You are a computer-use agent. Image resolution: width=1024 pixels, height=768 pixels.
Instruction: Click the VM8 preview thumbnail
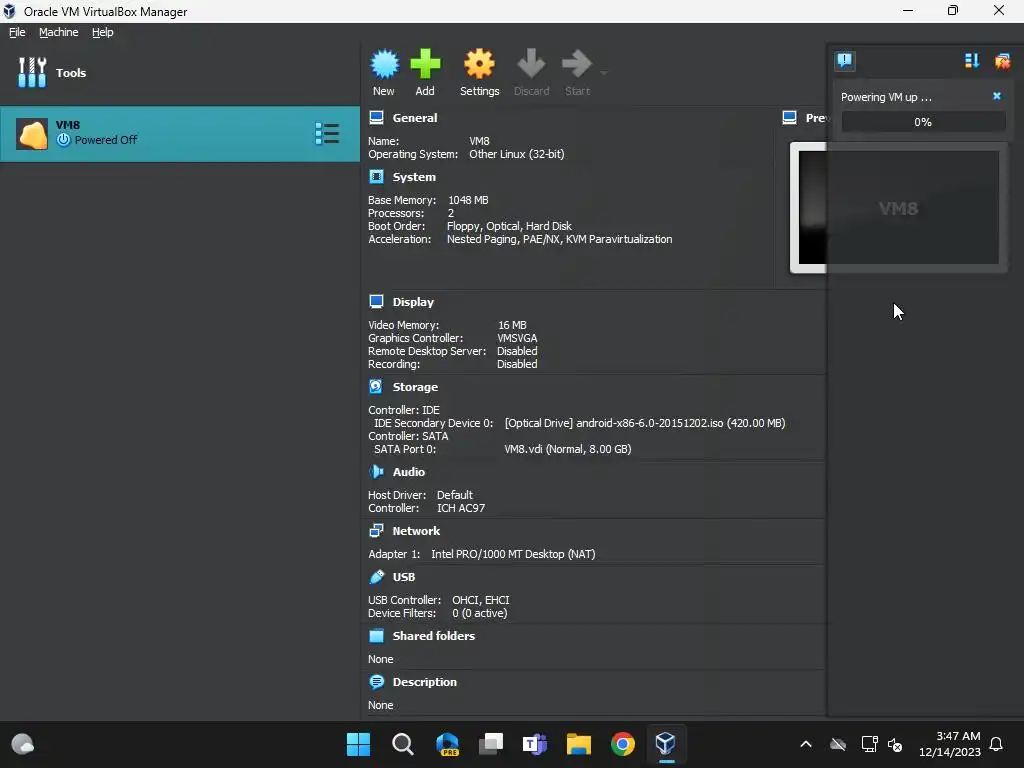898,208
